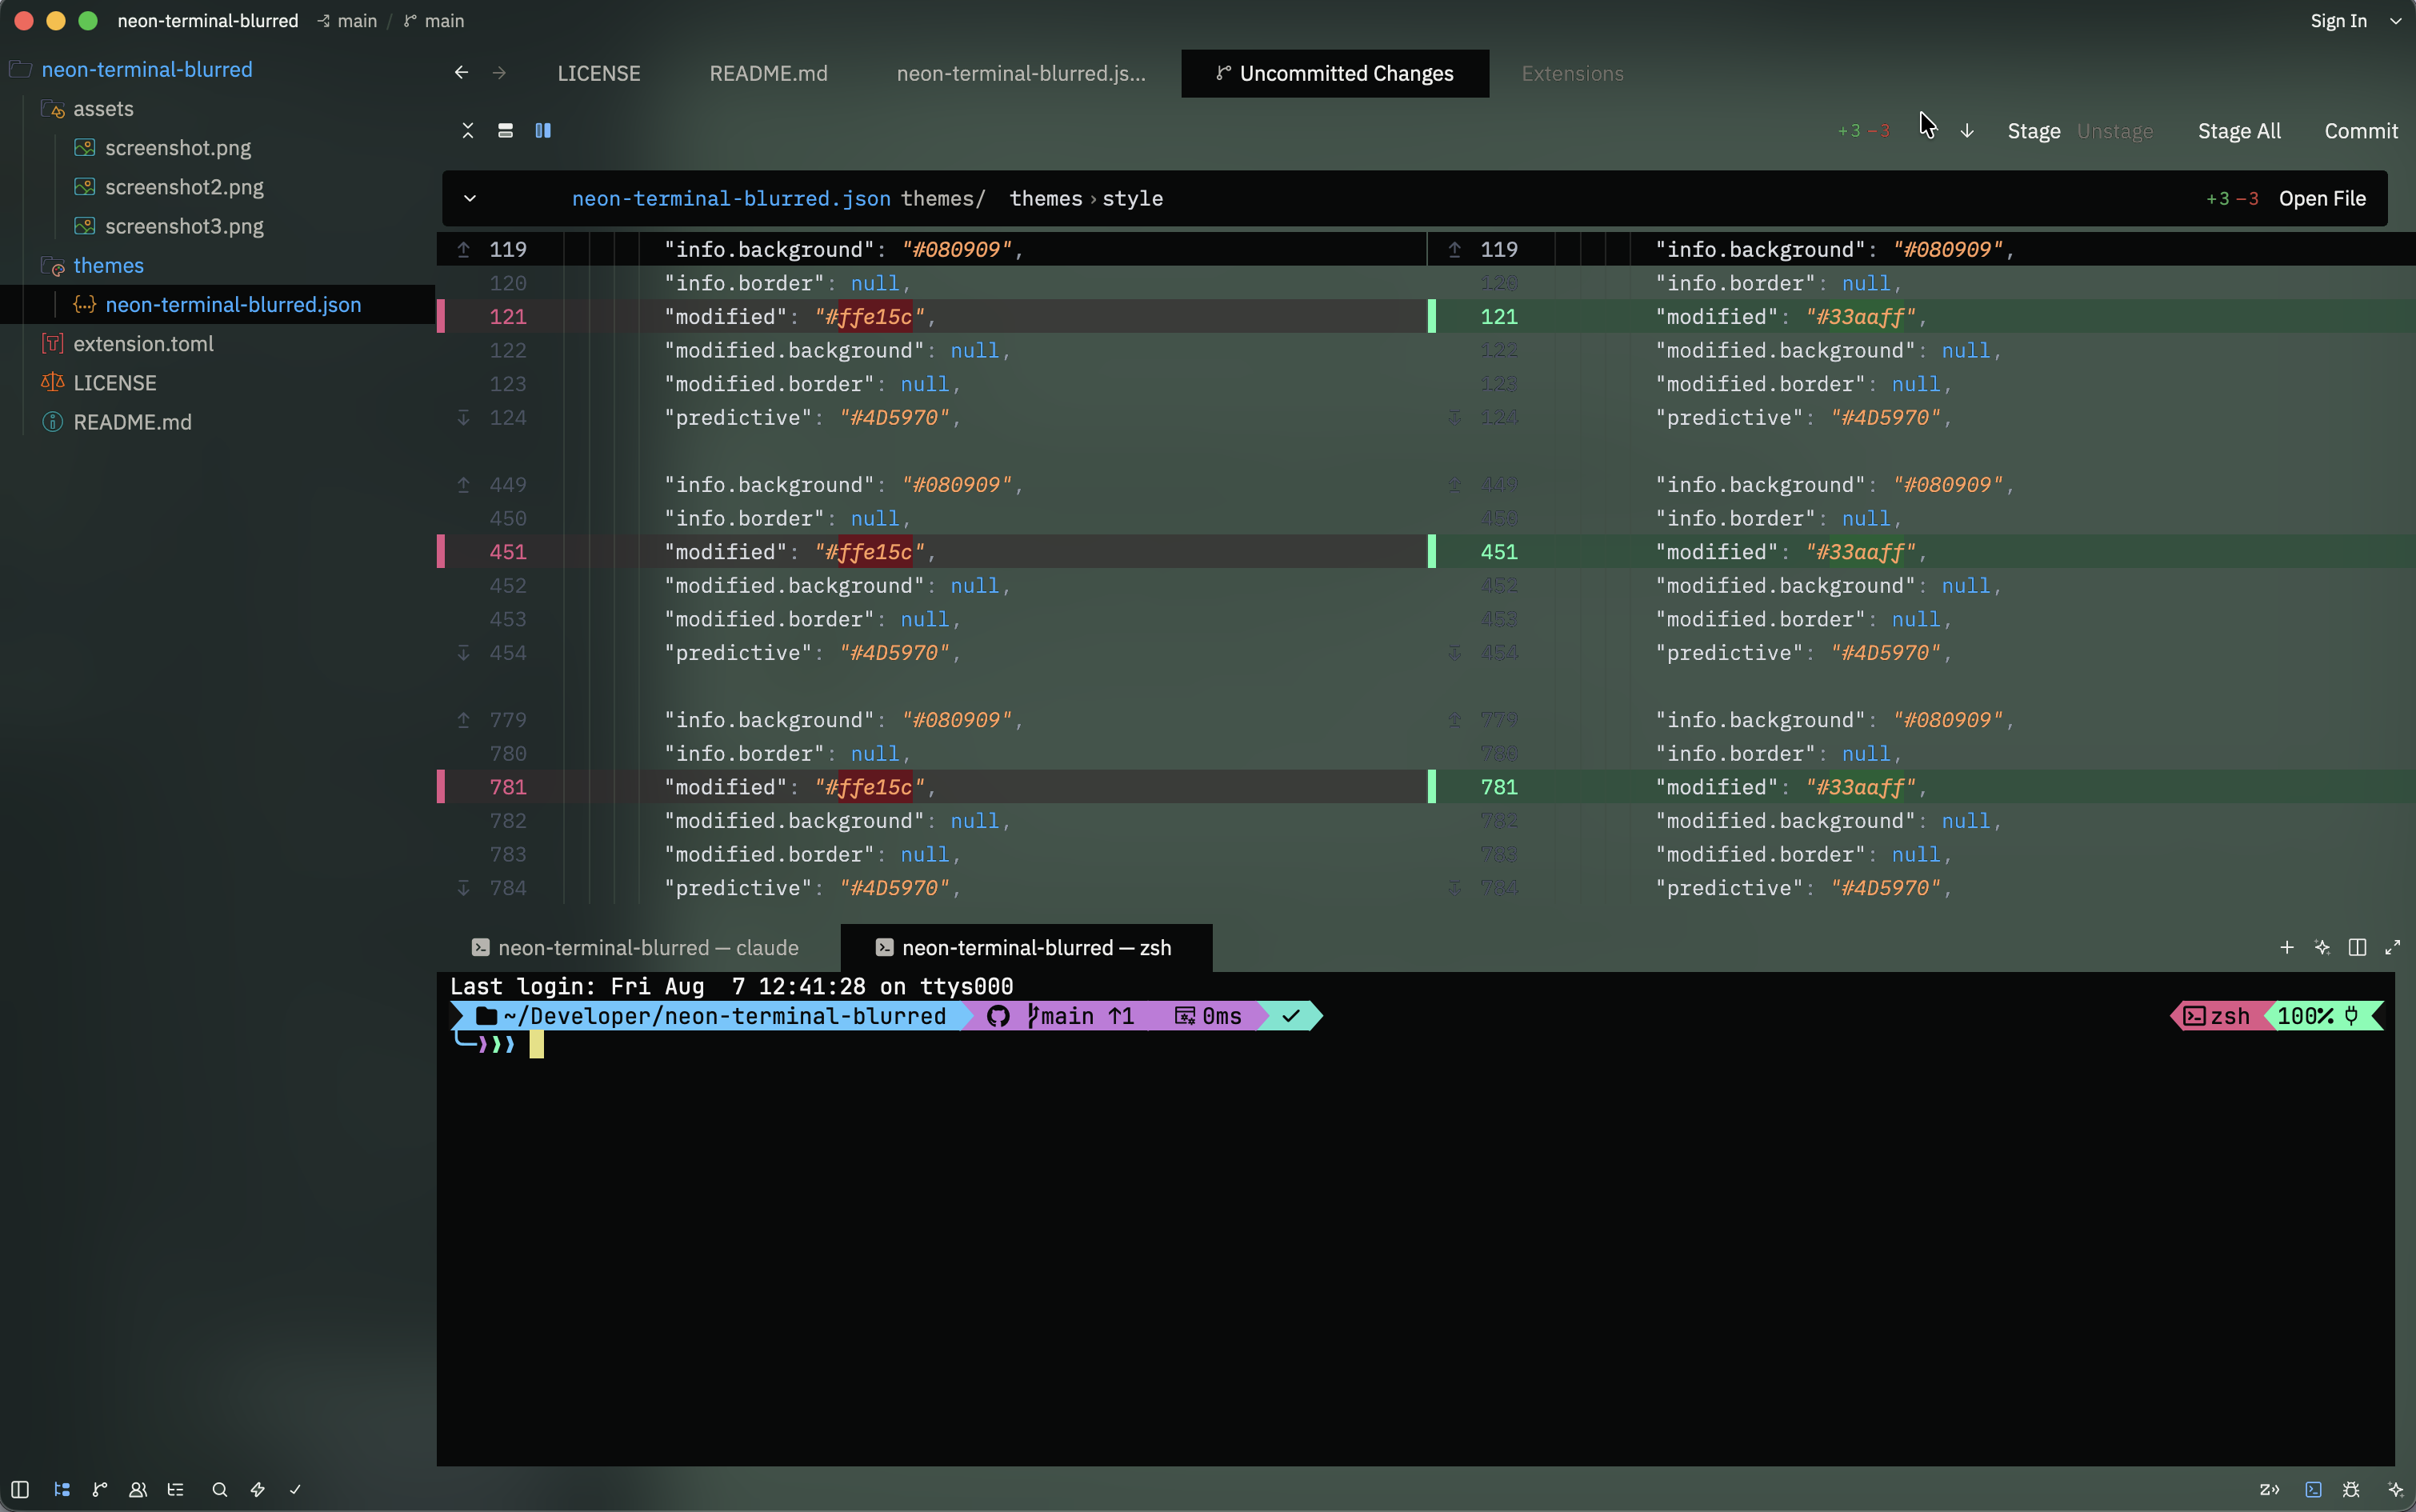
Task: Add a new terminal with plus icon
Action: (x=2287, y=947)
